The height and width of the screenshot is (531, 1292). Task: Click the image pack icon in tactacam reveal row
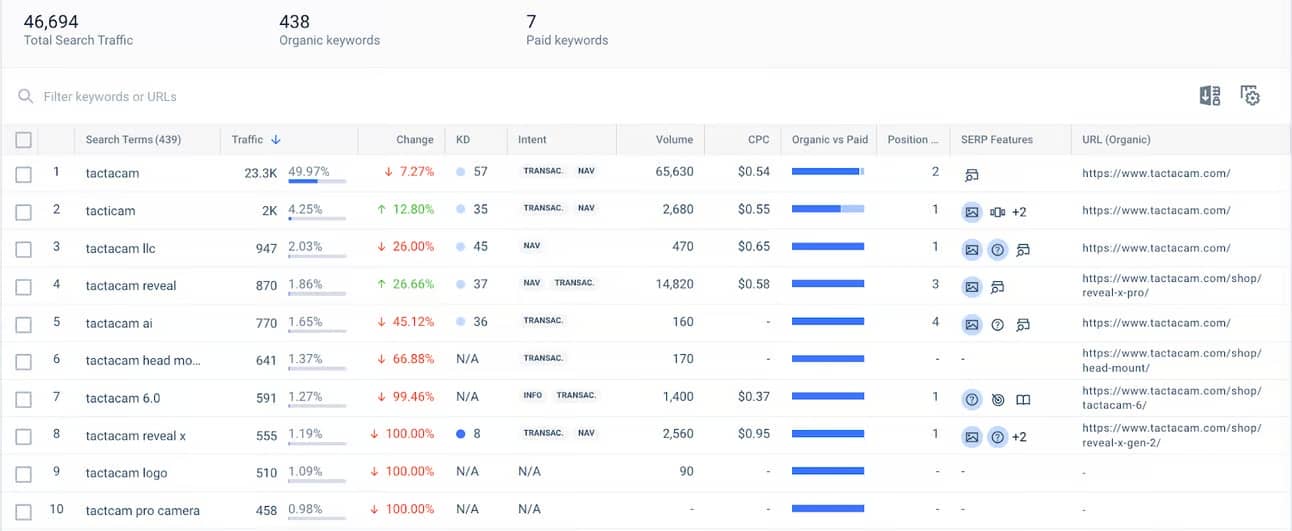971,287
